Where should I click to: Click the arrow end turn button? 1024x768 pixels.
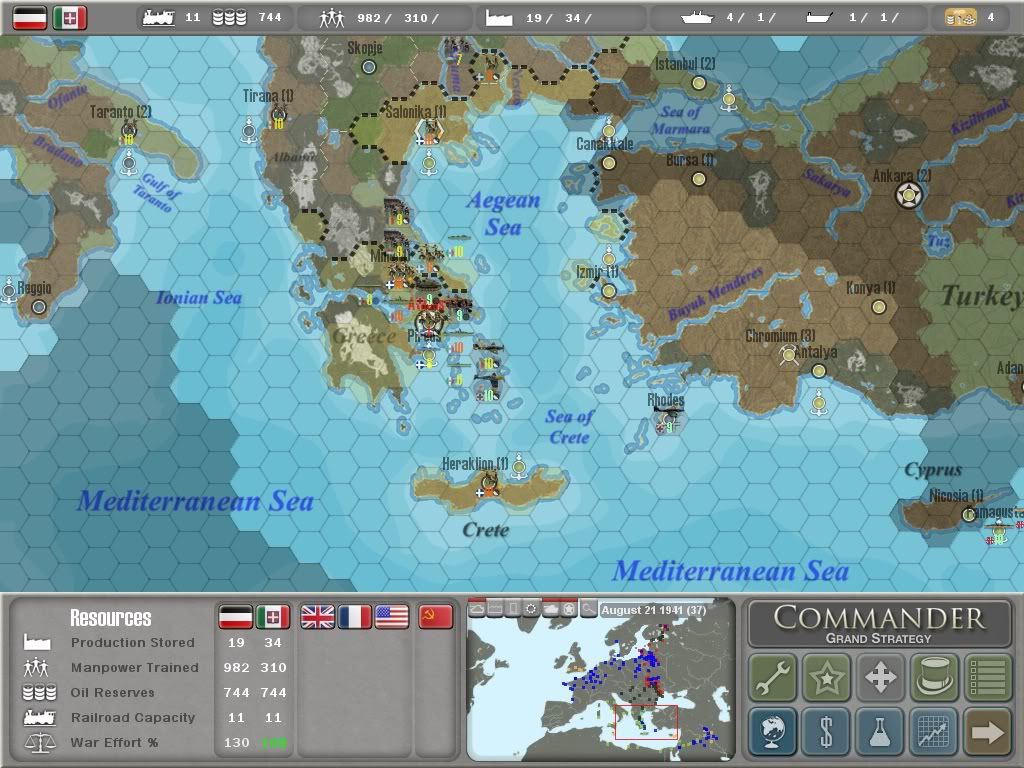(x=987, y=731)
